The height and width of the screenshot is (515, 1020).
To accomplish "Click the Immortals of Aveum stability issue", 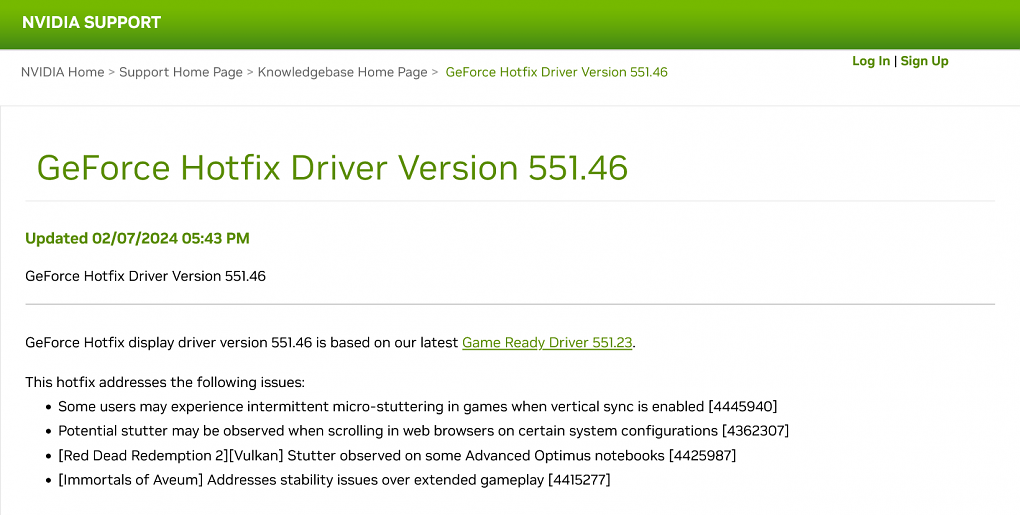I will [x=334, y=481].
